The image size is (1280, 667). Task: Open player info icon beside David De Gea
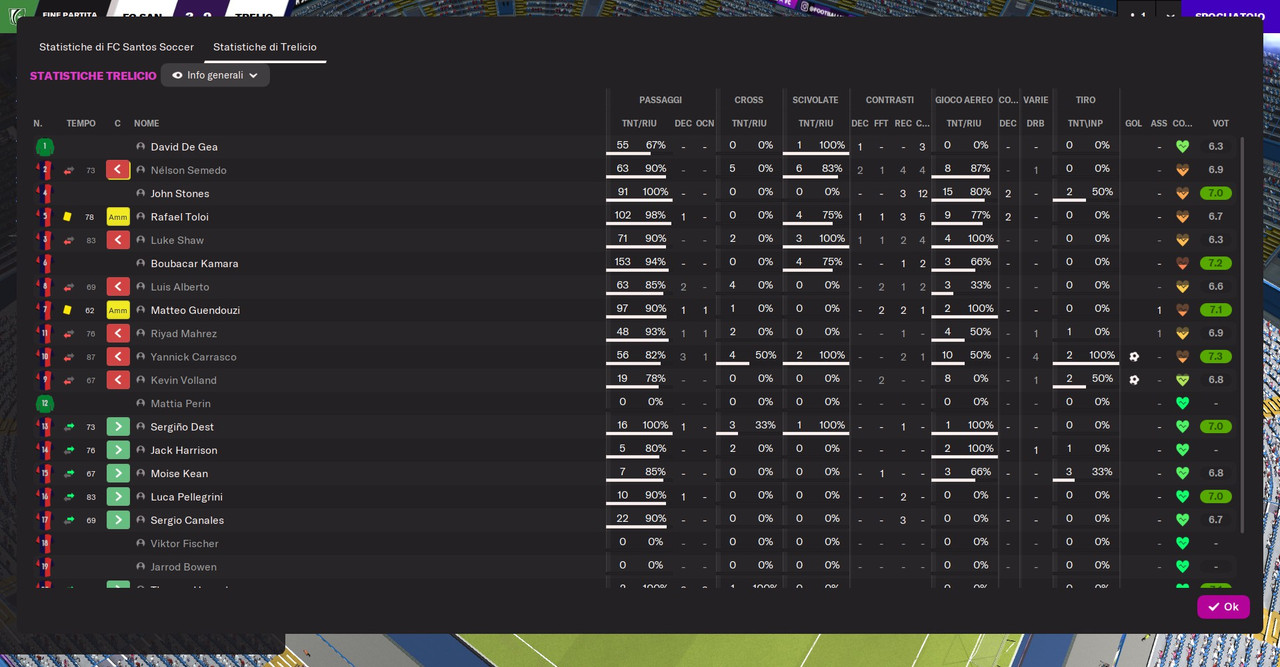point(141,146)
